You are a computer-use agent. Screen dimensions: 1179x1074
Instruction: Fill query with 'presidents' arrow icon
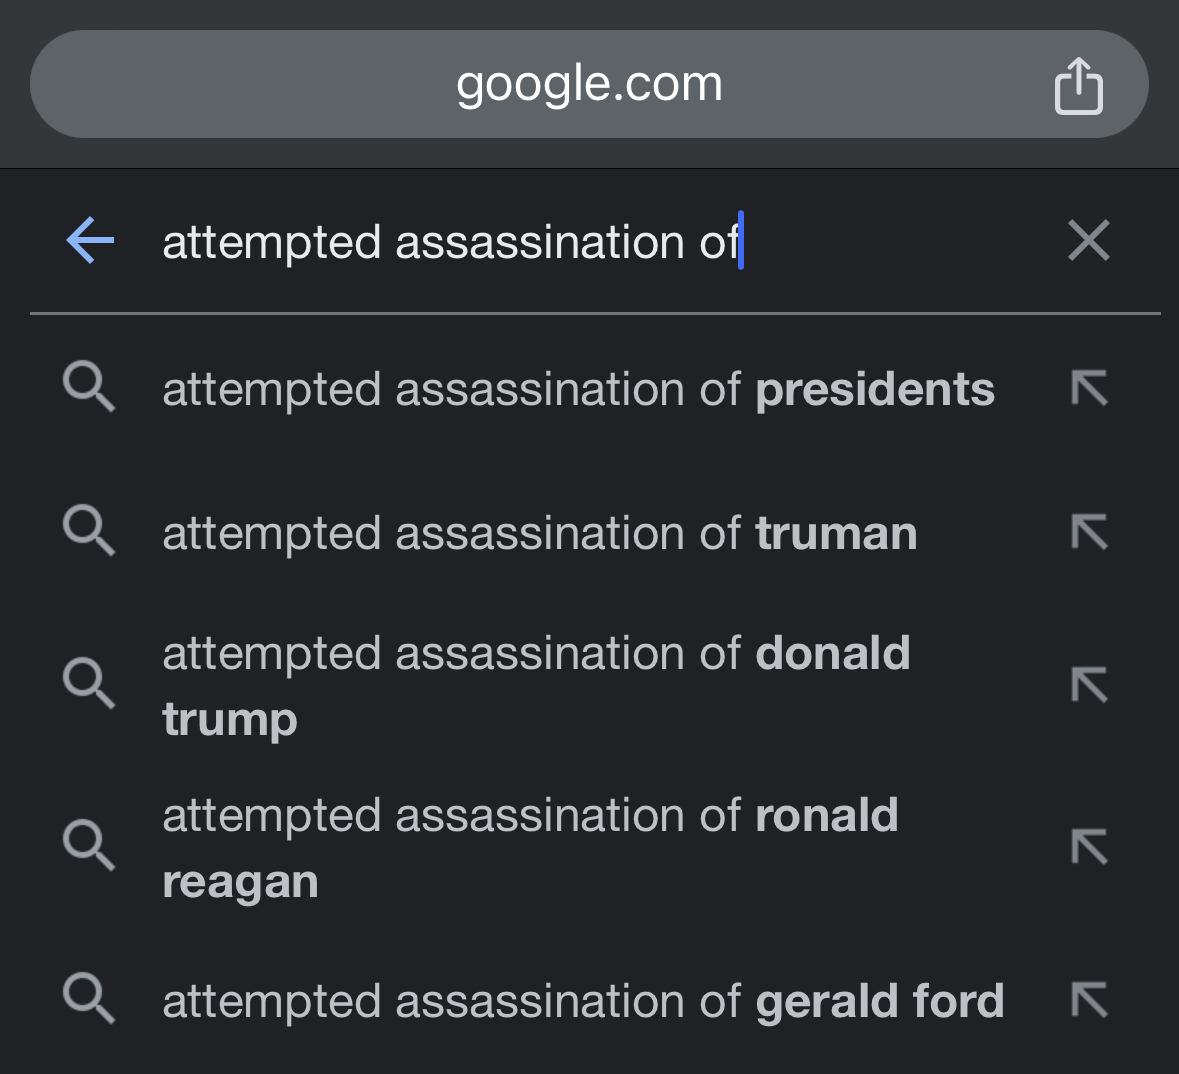pyautogui.click(x=1089, y=388)
